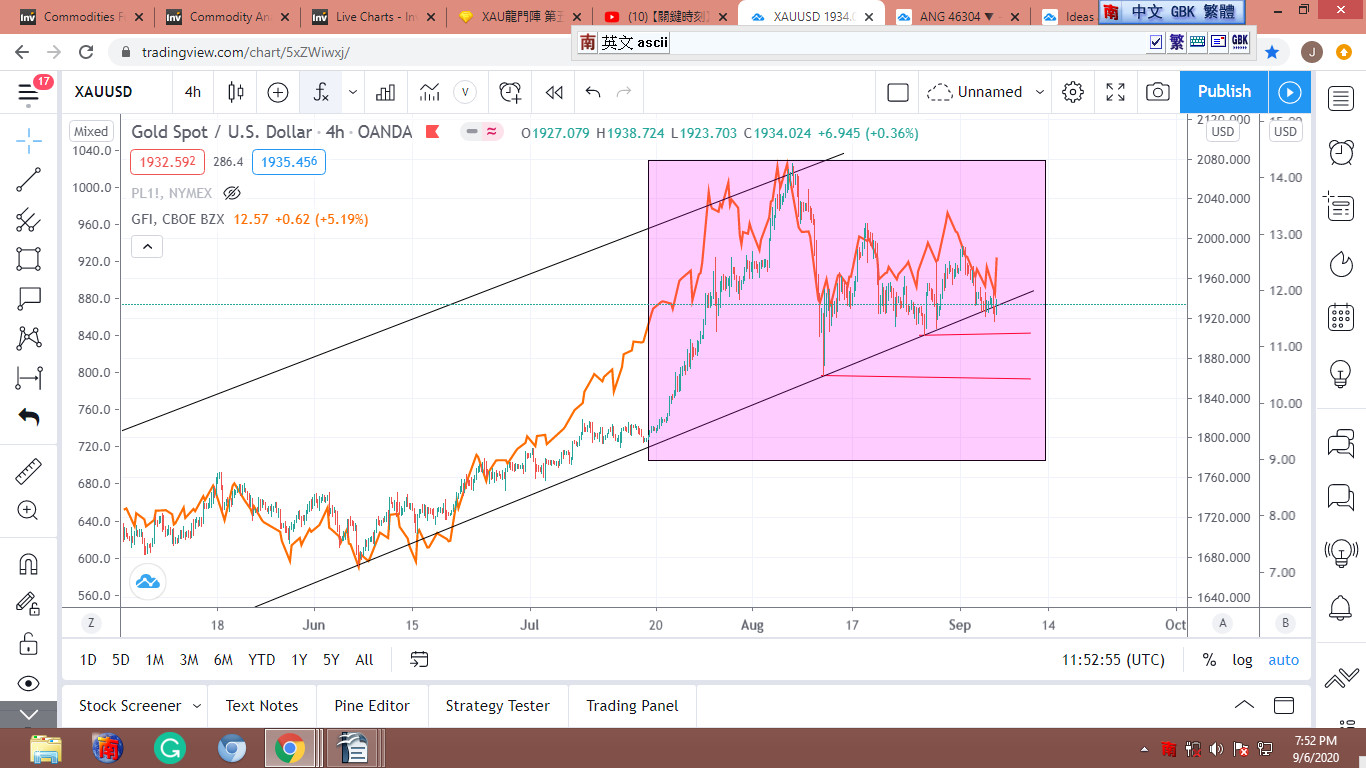
Task: Open chart settings gear
Action: [1073, 92]
